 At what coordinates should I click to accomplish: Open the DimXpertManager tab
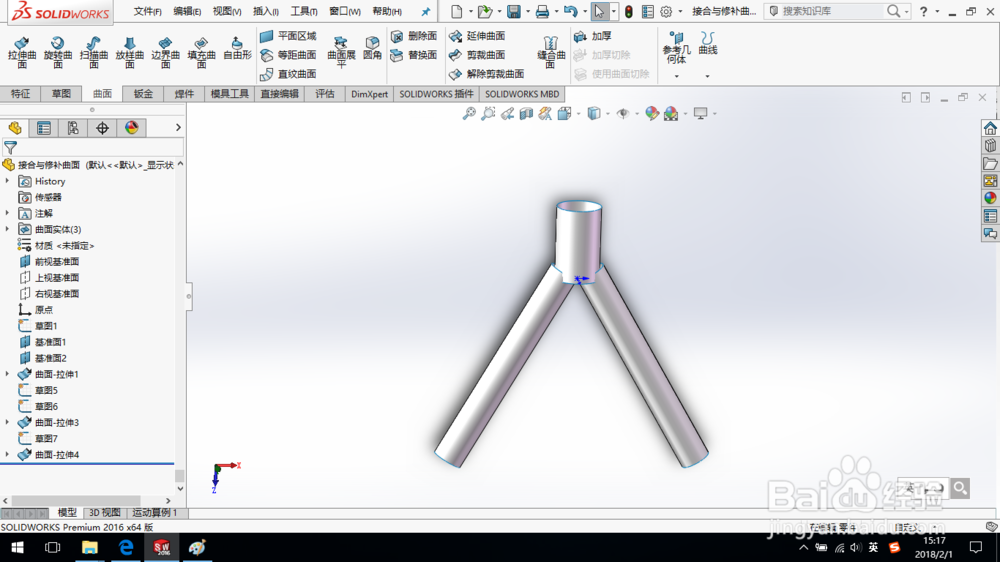click(x=102, y=128)
